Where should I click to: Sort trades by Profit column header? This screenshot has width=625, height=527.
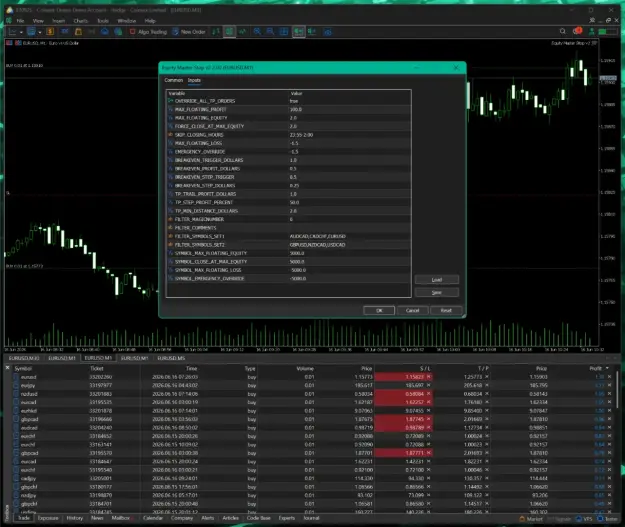(x=596, y=368)
